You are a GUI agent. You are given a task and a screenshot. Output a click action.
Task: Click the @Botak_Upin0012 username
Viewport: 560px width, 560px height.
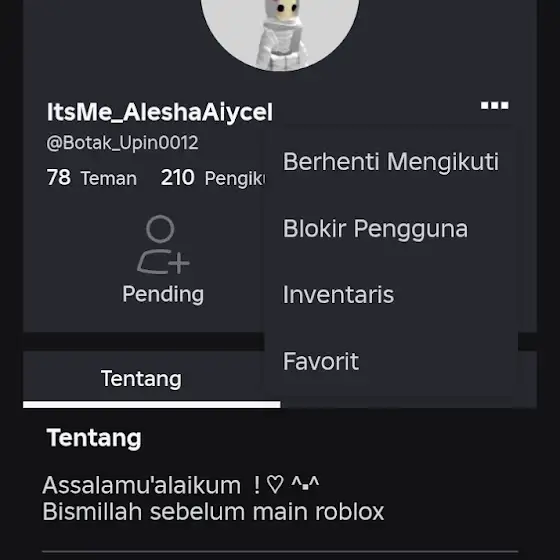122,142
